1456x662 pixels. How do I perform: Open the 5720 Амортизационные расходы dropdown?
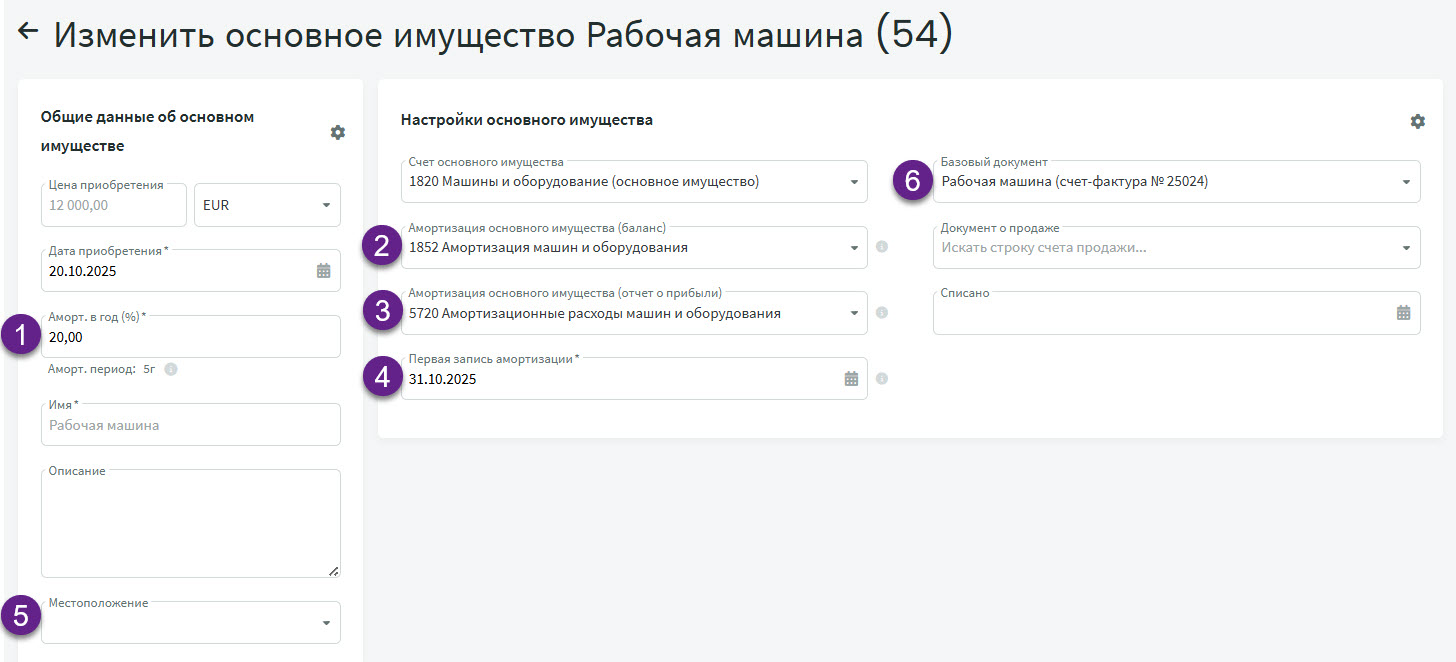(853, 313)
